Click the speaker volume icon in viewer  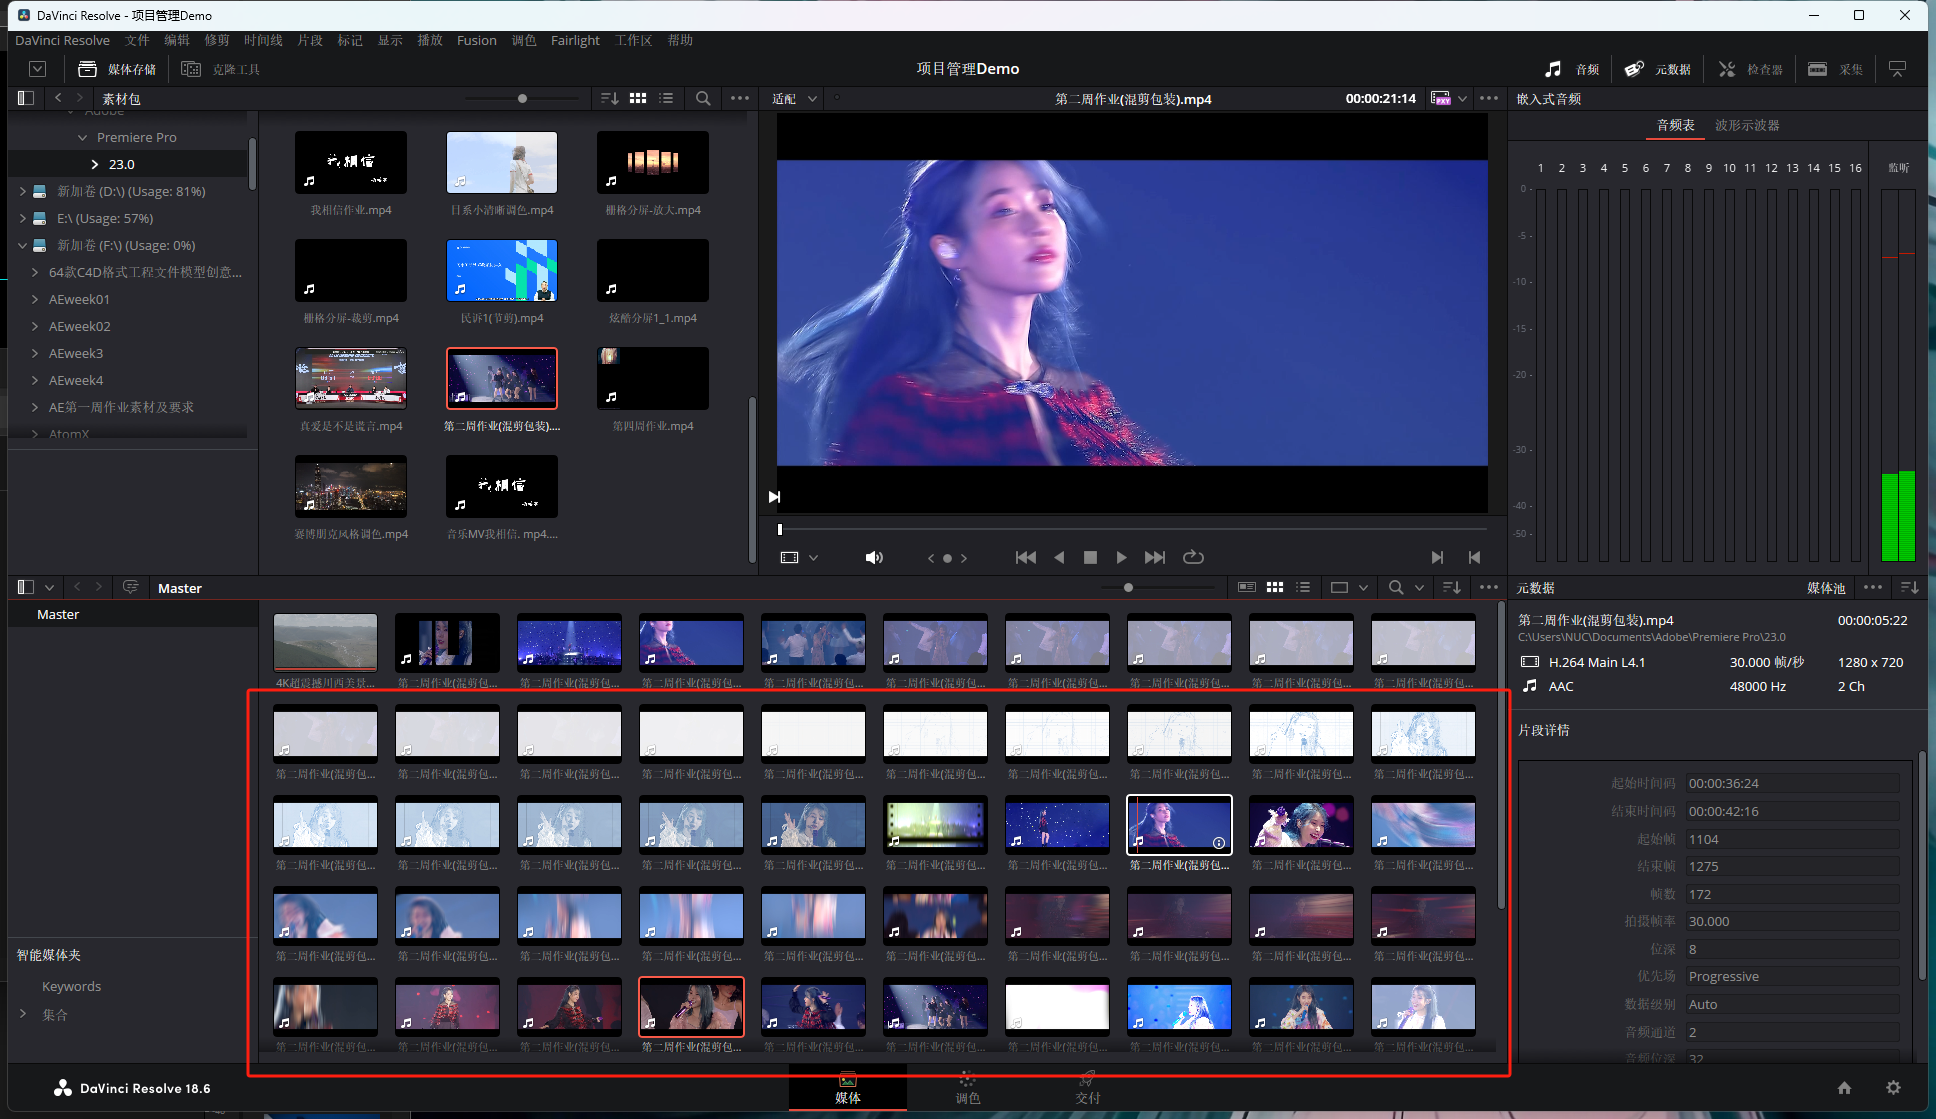coord(873,557)
